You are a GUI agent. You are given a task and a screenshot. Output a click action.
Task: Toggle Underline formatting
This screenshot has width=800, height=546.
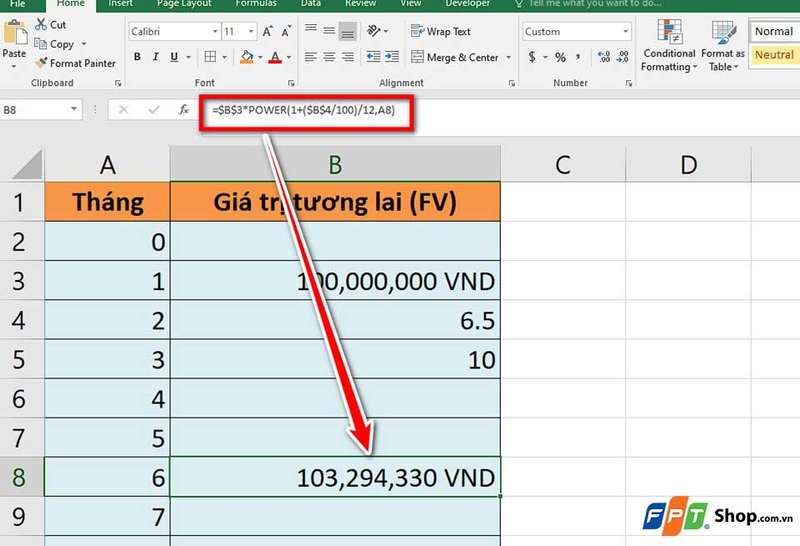(x=174, y=57)
